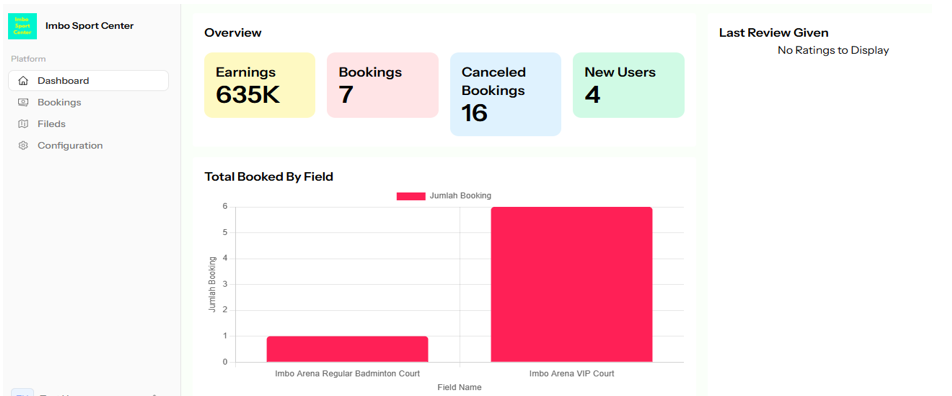Click the Imbo Sport Center title

pos(89,26)
